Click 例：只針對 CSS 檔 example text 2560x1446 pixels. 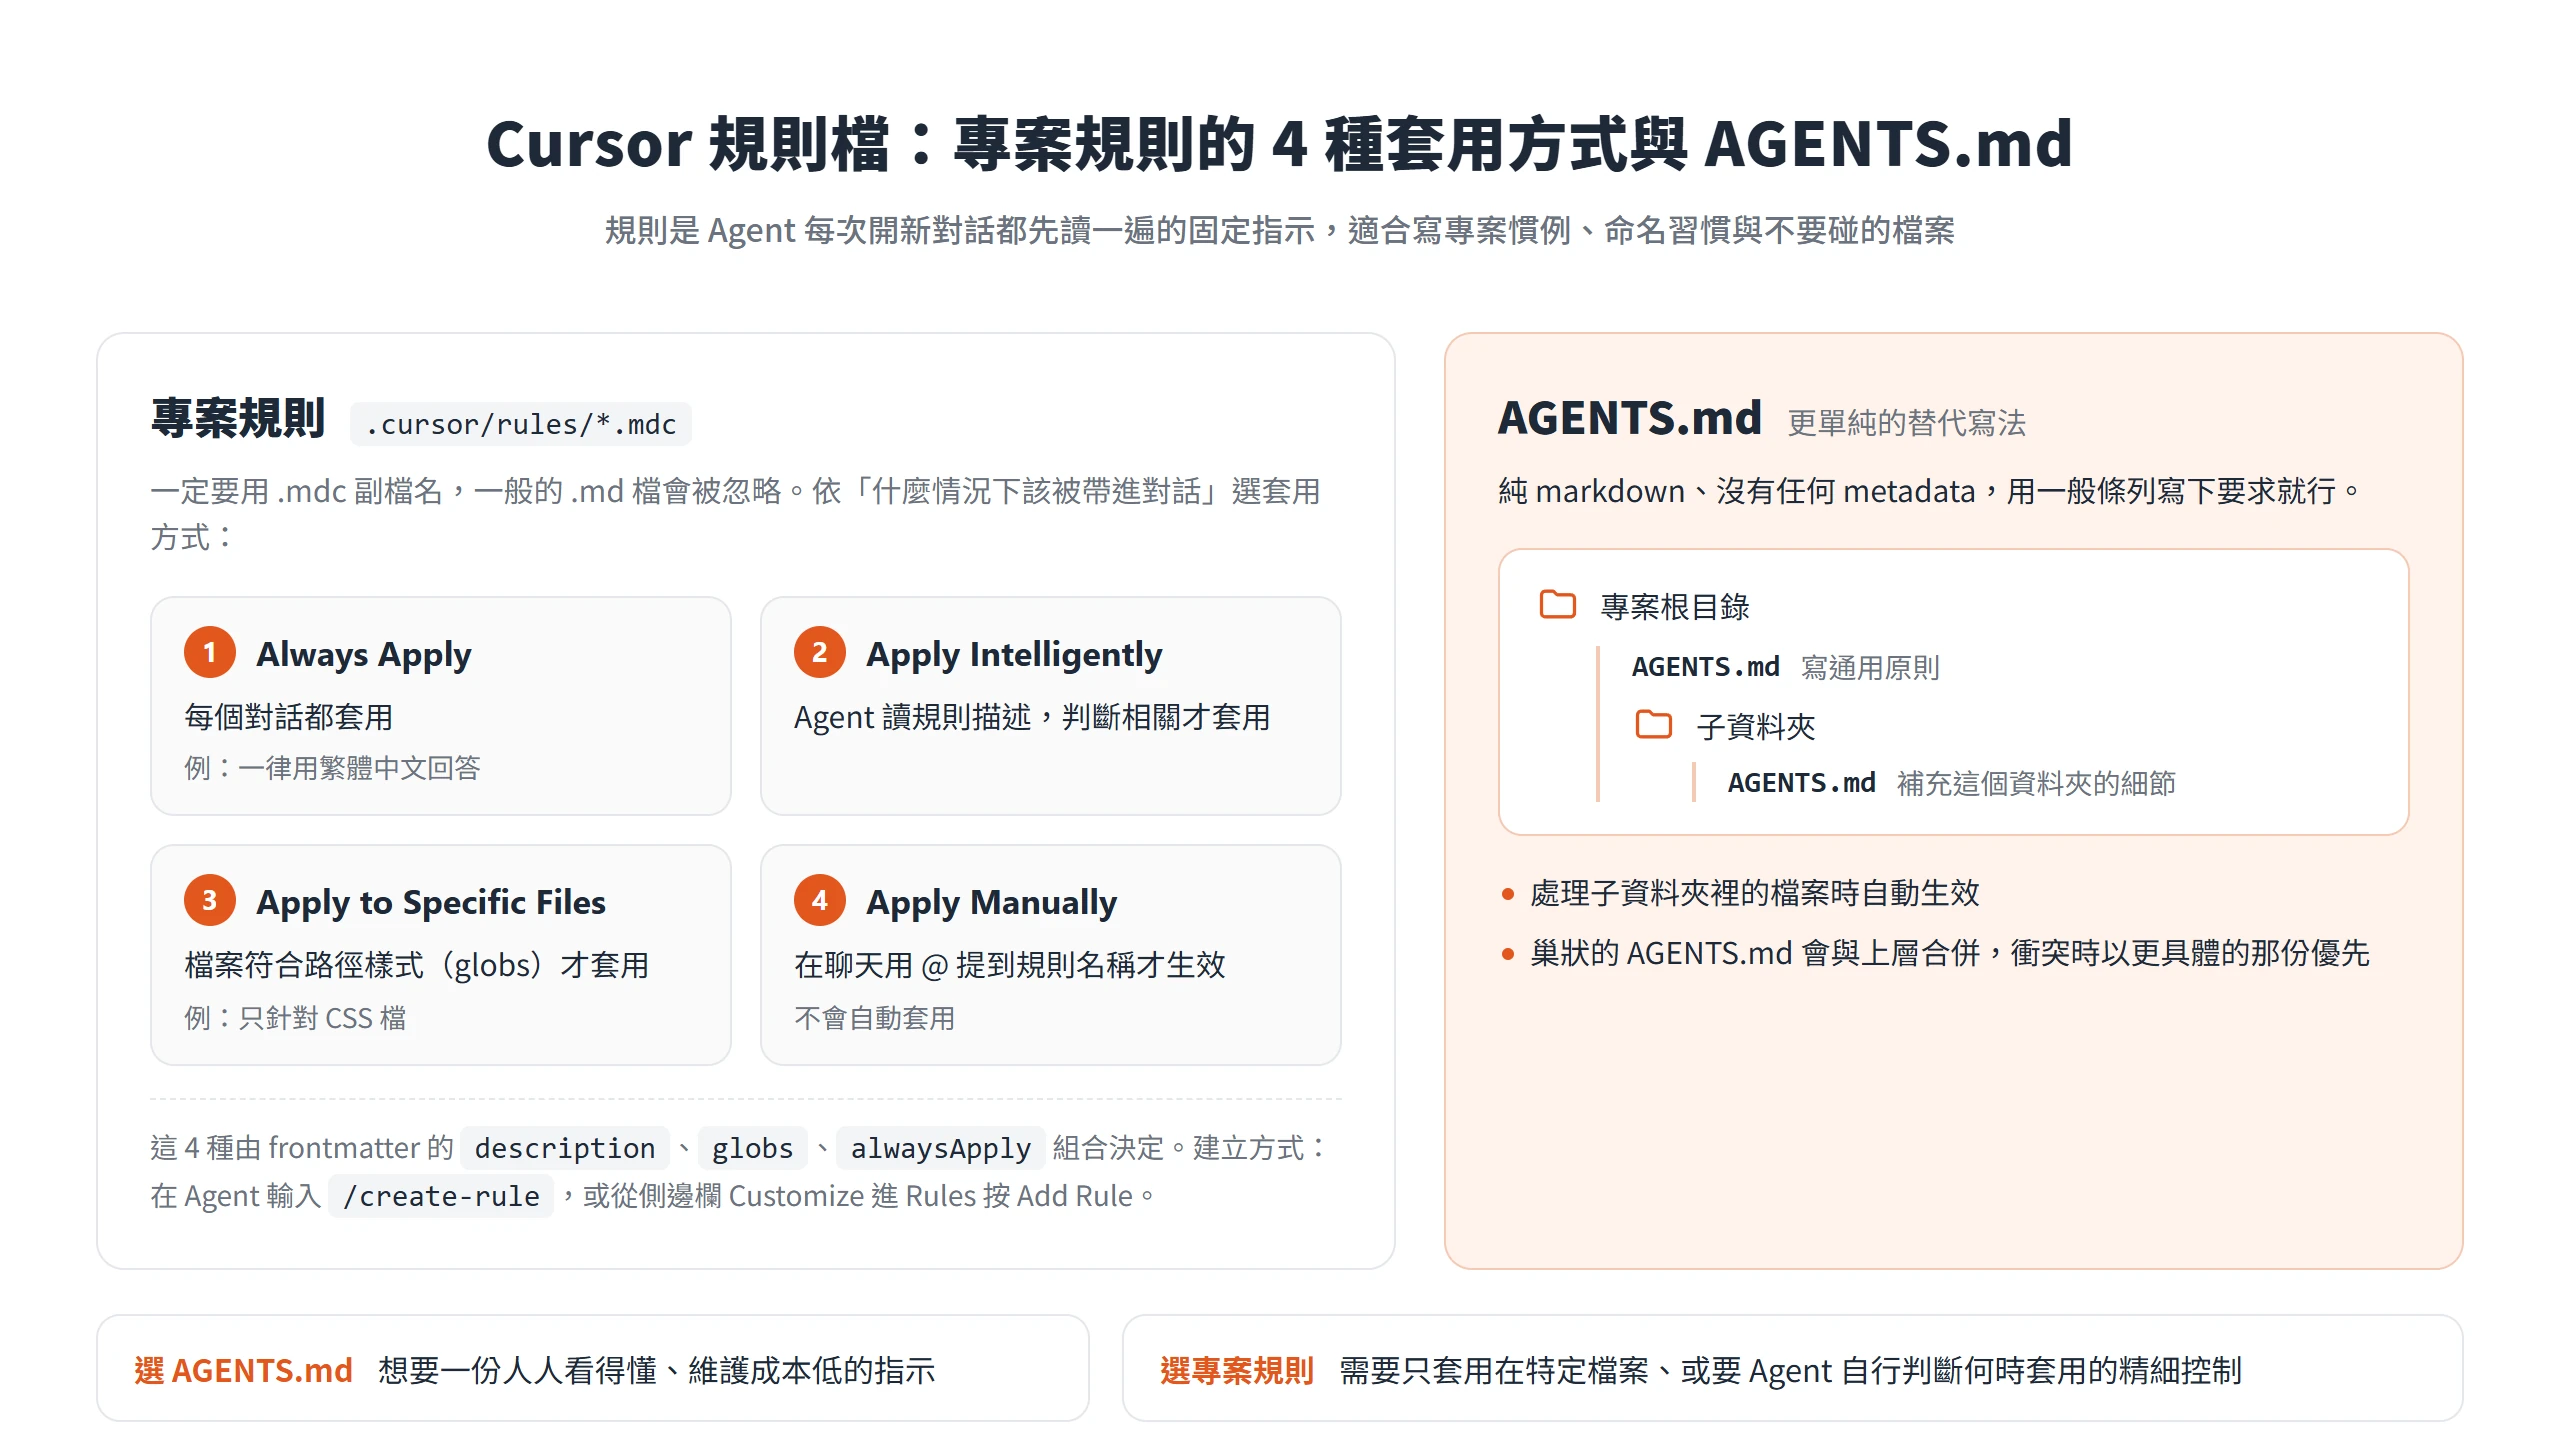295,1018
